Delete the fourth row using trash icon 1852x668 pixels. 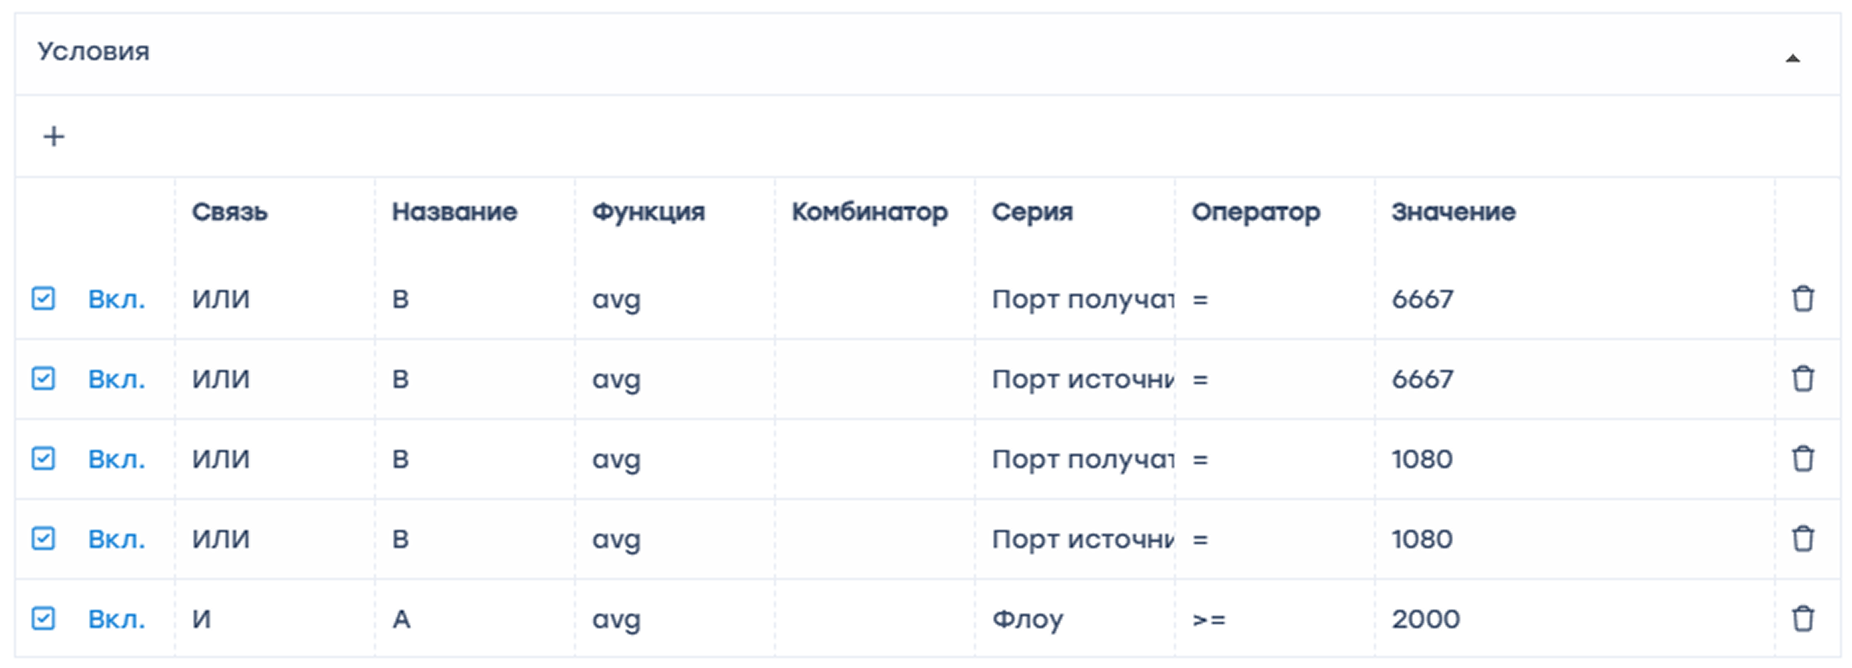(x=1802, y=539)
